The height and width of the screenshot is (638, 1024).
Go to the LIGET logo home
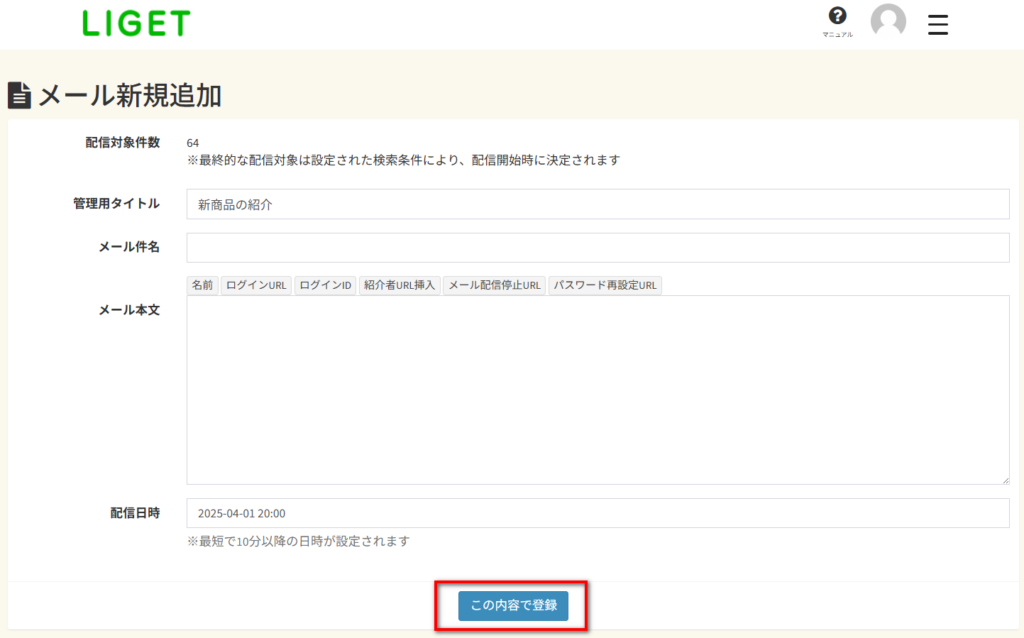pos(136,24)
